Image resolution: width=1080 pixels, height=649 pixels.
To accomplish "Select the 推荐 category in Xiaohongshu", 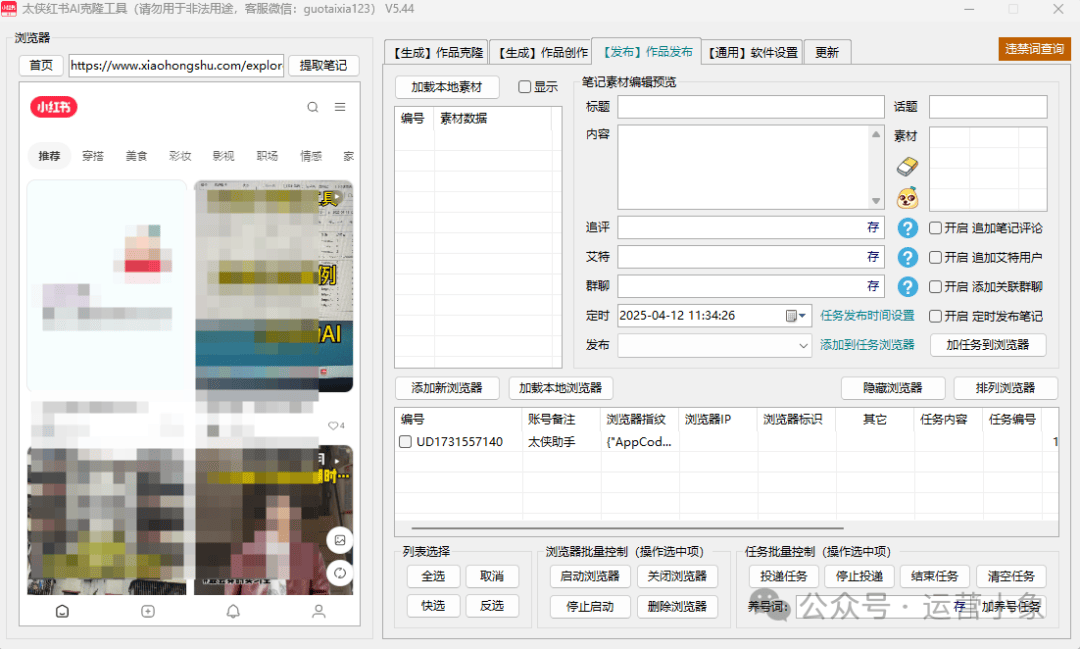I will pos(49,156).
